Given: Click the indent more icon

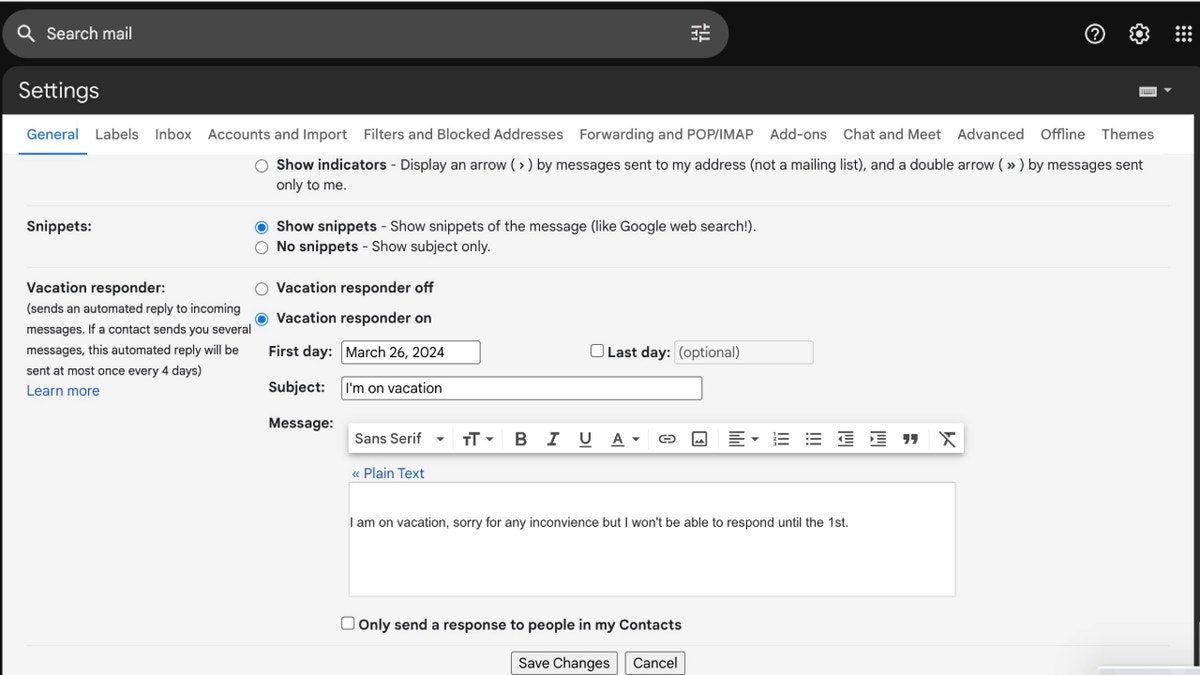Looking at the screenshot, I should click(x=878, y=439).
